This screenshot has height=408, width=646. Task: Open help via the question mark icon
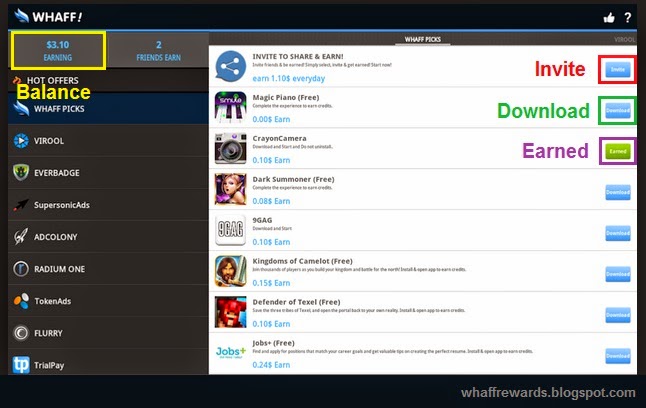[x=627, y=17]
